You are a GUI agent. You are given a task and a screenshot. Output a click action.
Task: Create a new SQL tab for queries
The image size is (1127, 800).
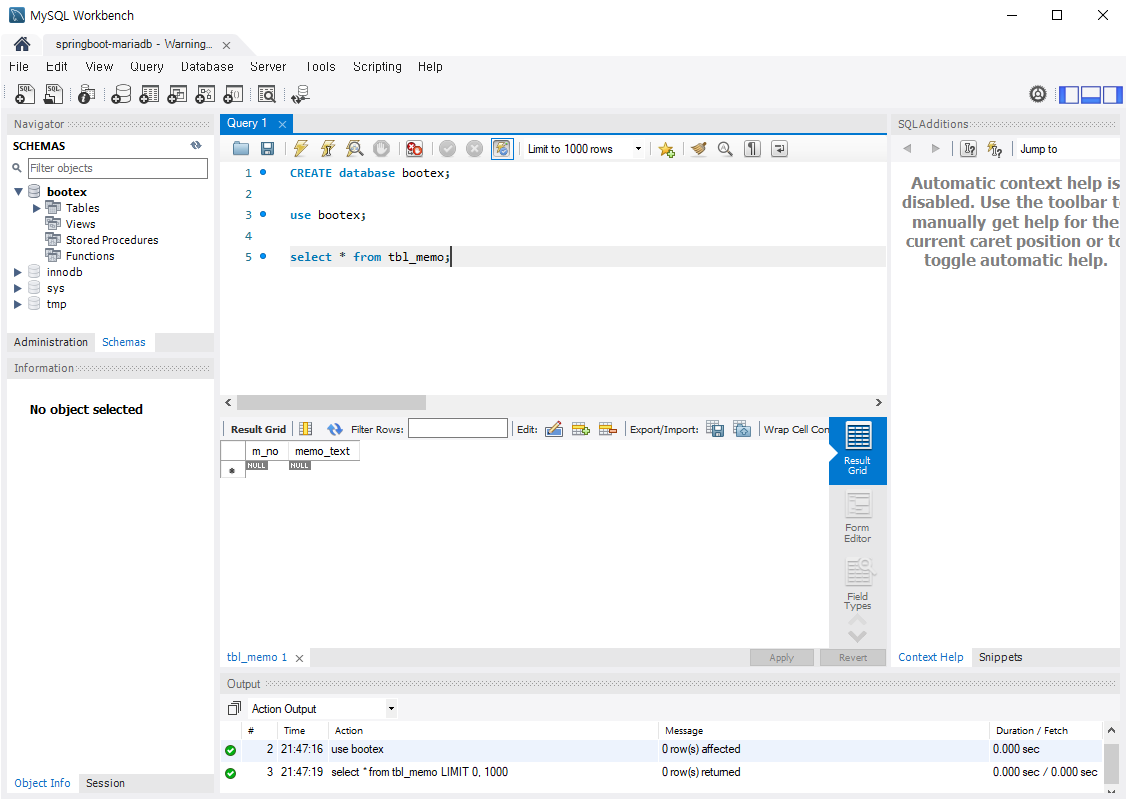25,94
